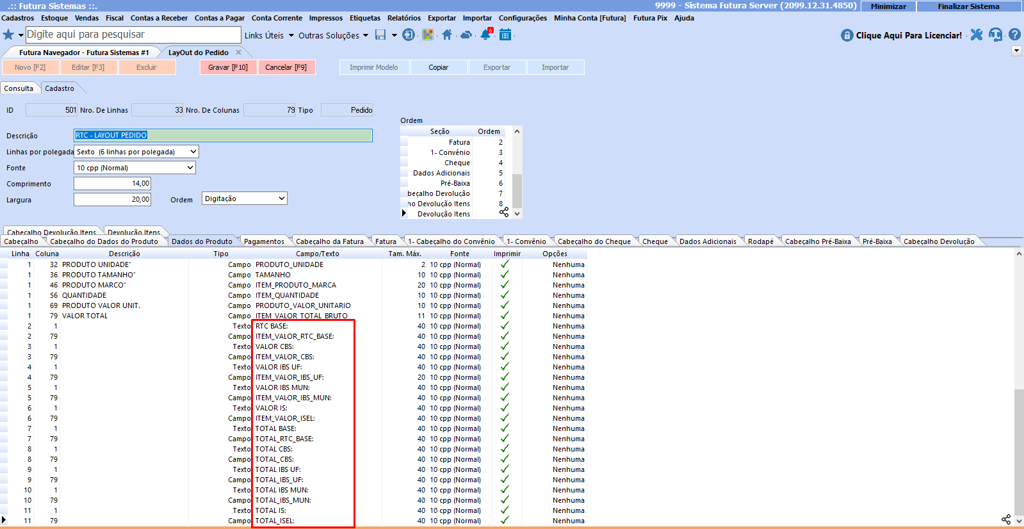Toggle Imprimir checkmark for TOTAL_ISEL: row
Screen dimensions: 1024x529
click(505, 521)
